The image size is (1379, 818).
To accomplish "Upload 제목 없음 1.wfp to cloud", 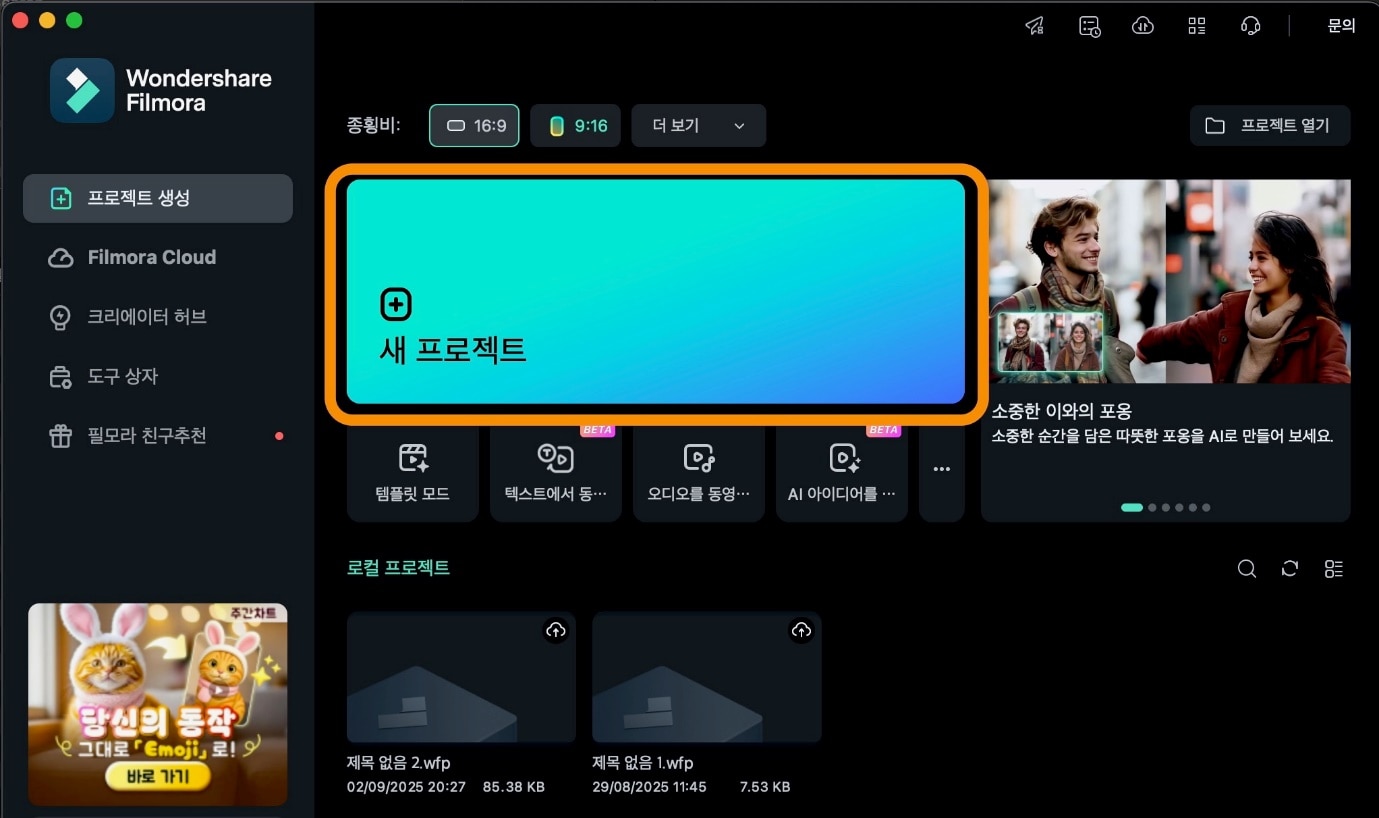I will 801,630.
